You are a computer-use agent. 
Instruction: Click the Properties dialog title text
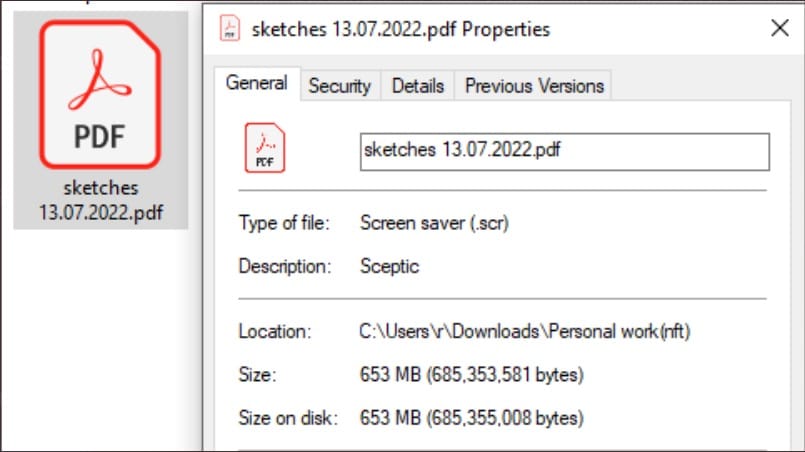coord(400,29)
